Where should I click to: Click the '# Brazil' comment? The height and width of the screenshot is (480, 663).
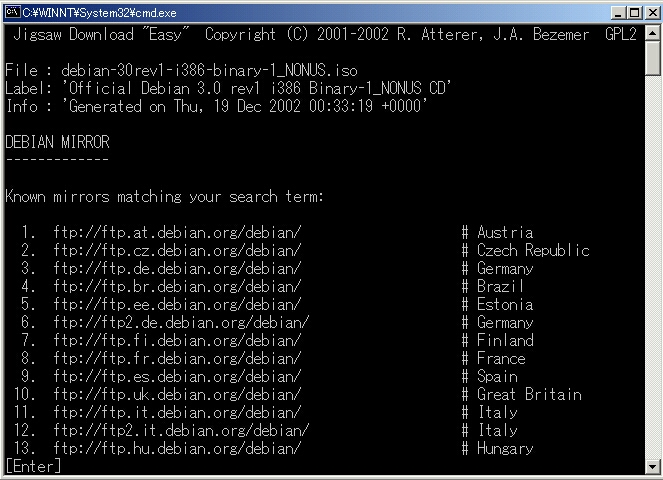[493, 286]
